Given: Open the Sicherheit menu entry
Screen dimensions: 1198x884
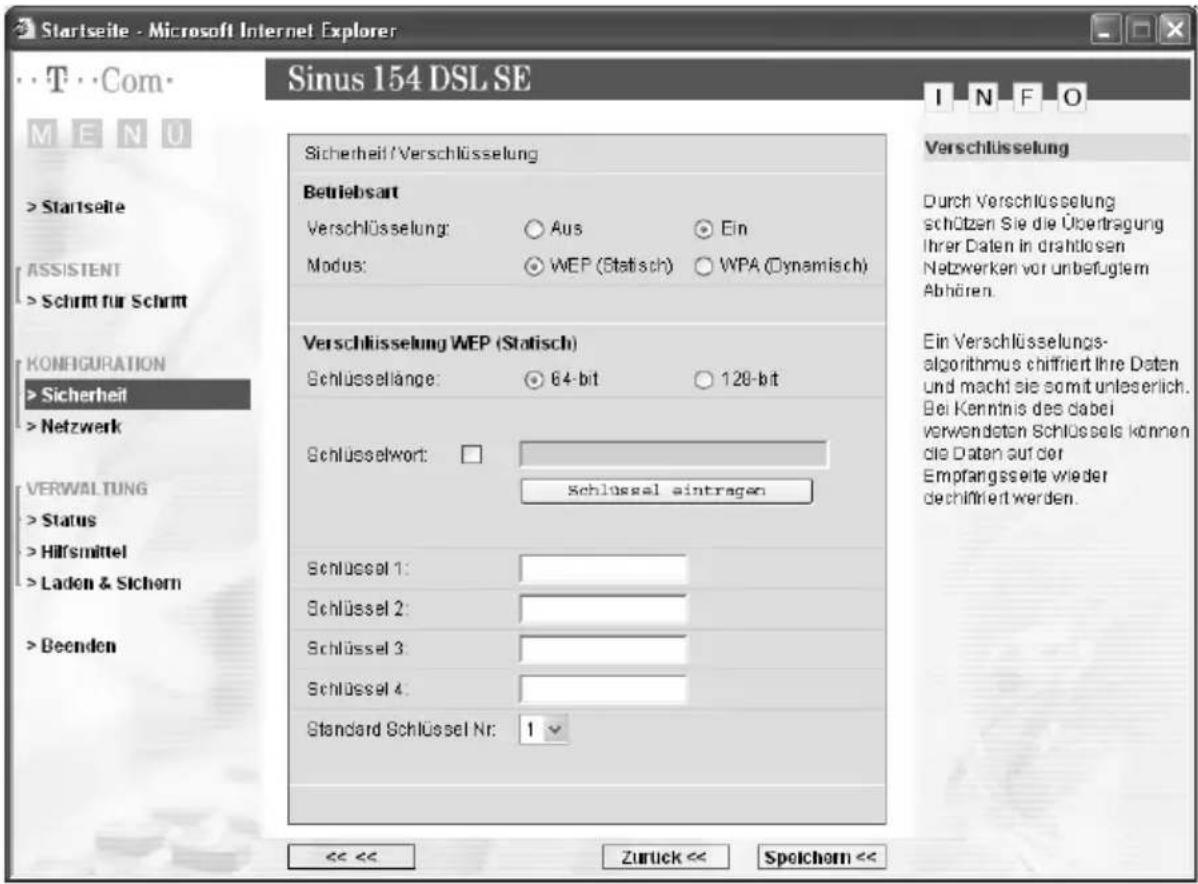Looking at the screenshot, I should [x=138, y=395].
